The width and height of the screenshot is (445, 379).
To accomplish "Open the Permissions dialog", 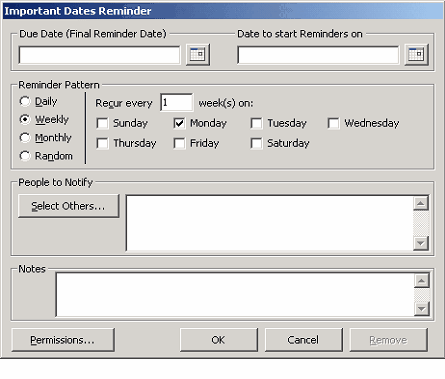I will (x=63, y=340).
